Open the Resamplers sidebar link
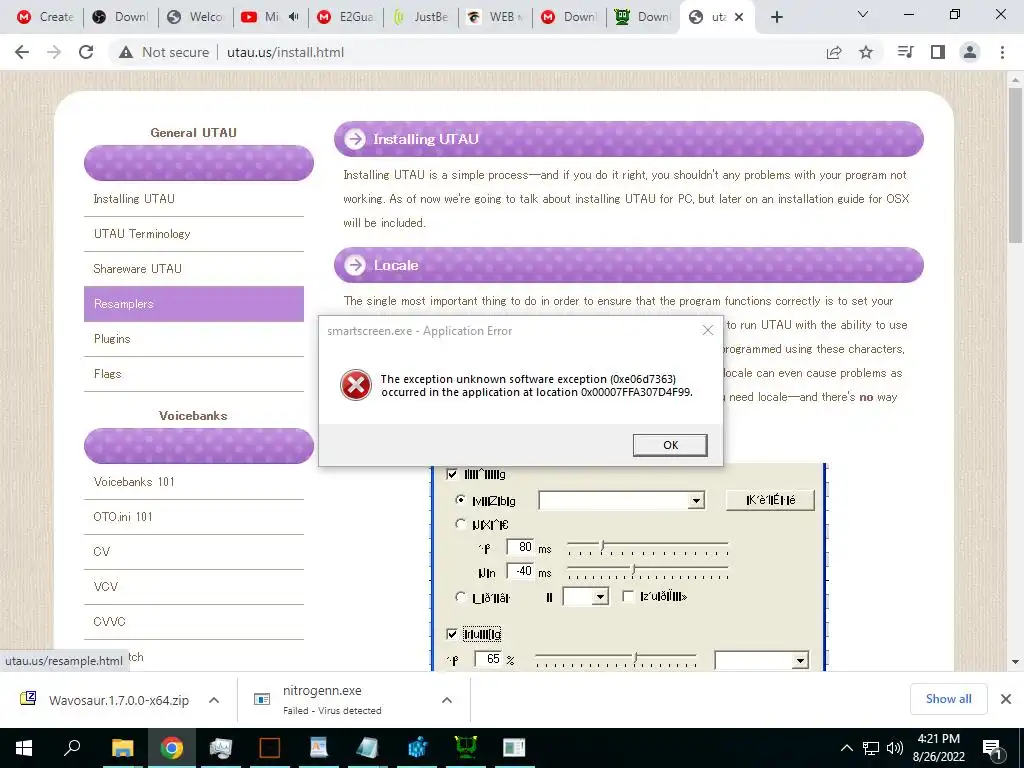The height and width of the screenshot is (768, 1024). pos(194,304)
